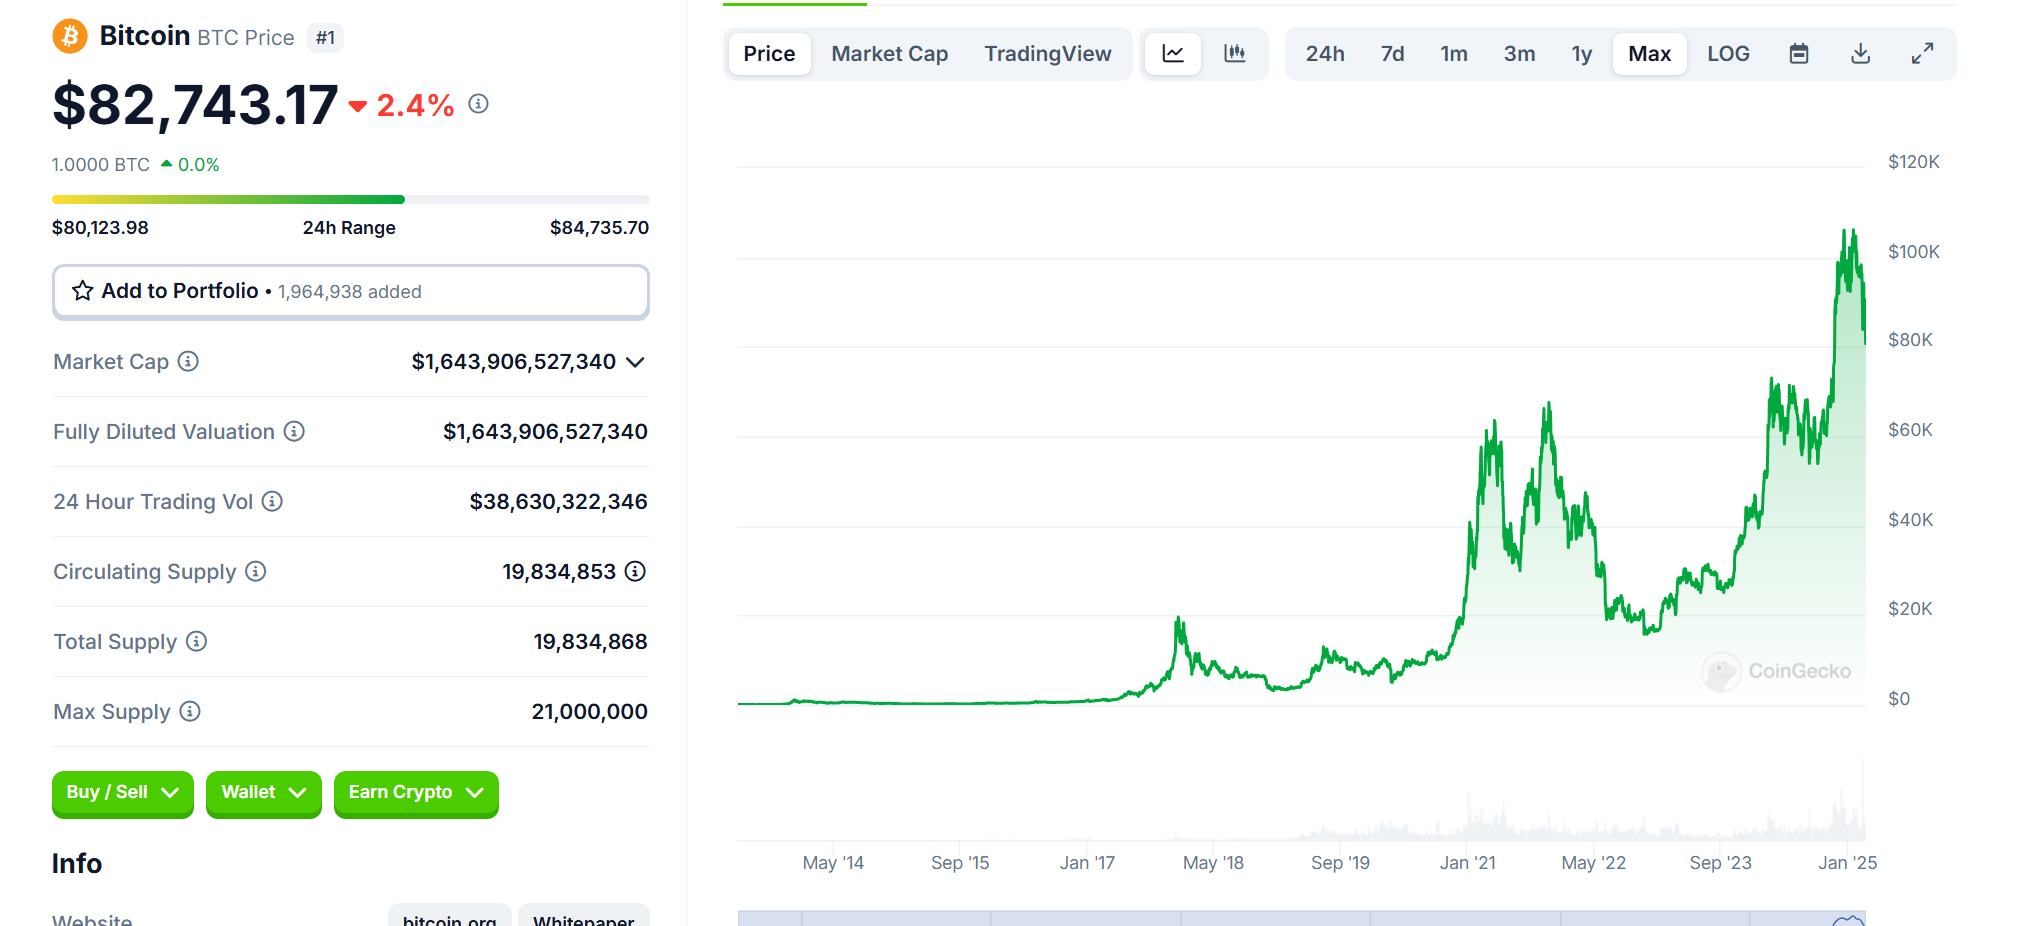The width and height of the screenshot is (2039, 926).
Task: Click the 21,000,000 max supply value
Action: [x=589, y=712]
